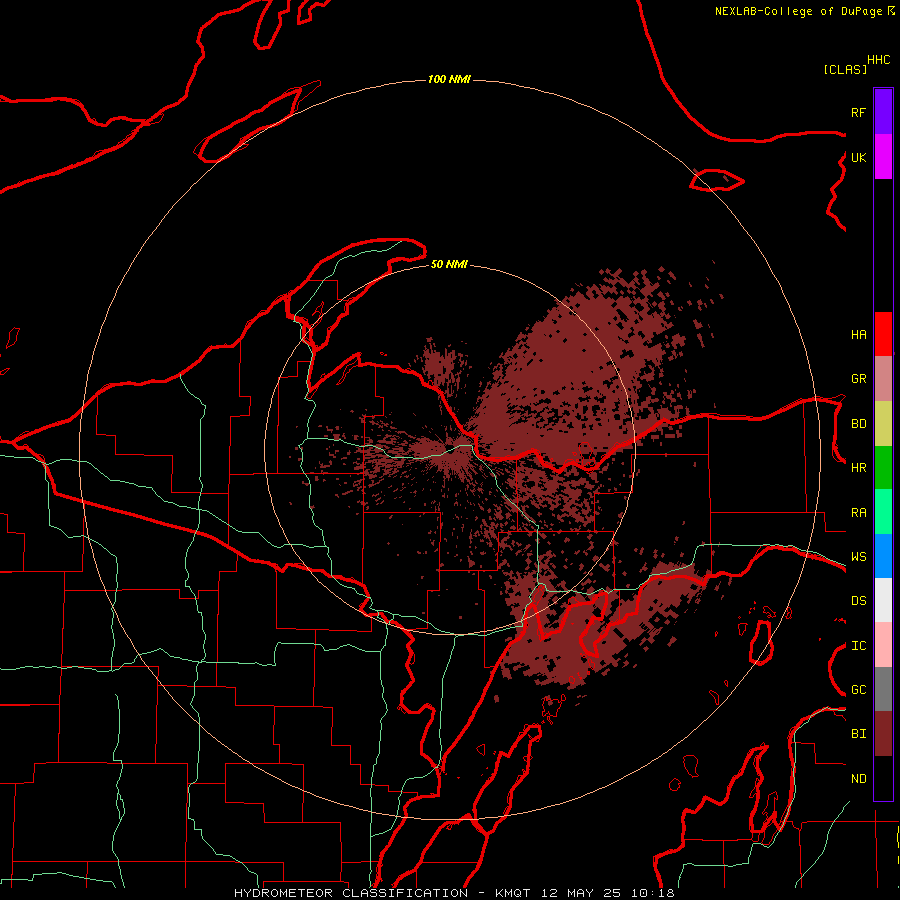Screen dimensions: 900x900
Task: Click the GR legend color swatch
Action: 883,379
